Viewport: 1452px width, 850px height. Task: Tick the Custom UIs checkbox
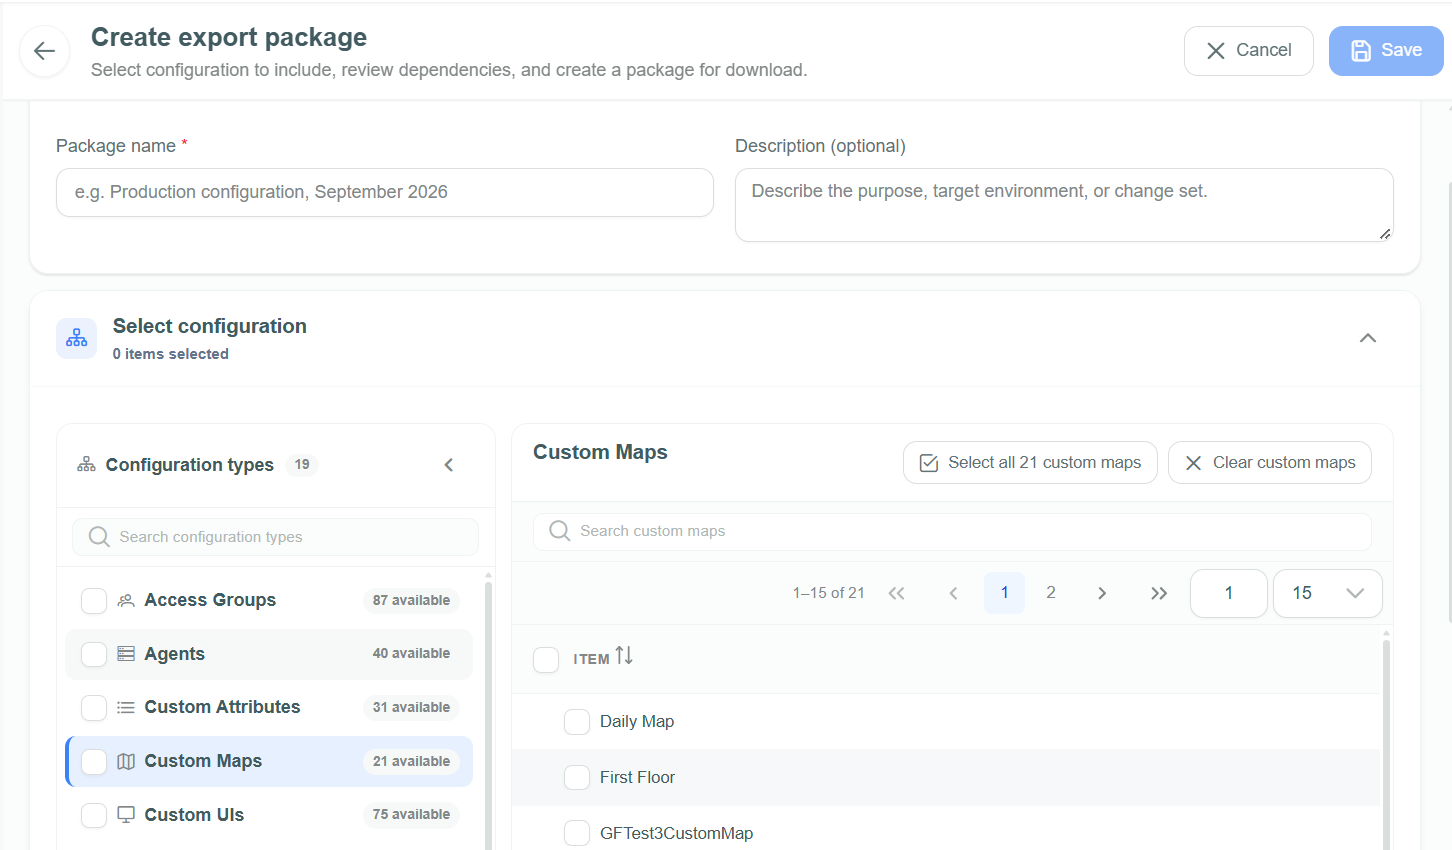coord(94,815)
